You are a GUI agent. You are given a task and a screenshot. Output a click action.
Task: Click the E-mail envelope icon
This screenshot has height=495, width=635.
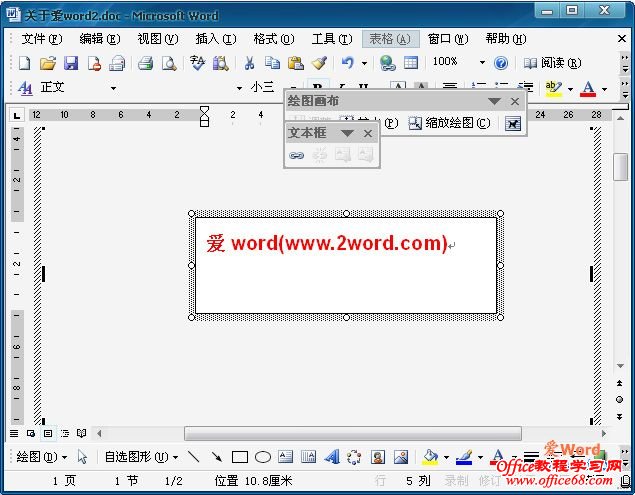(x=117, y=63)
